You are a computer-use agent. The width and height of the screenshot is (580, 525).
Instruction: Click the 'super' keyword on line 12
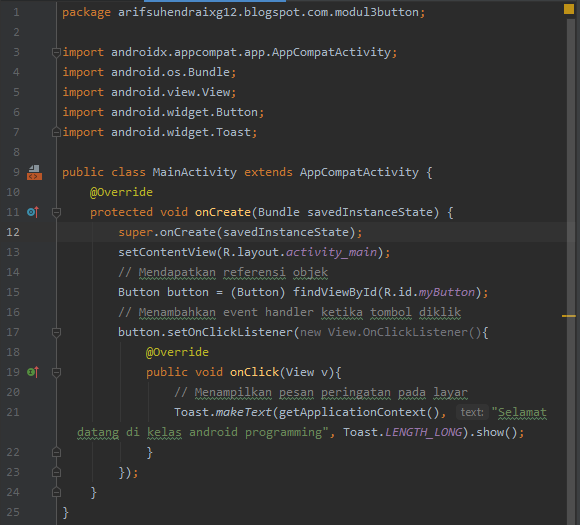[135, 233]
